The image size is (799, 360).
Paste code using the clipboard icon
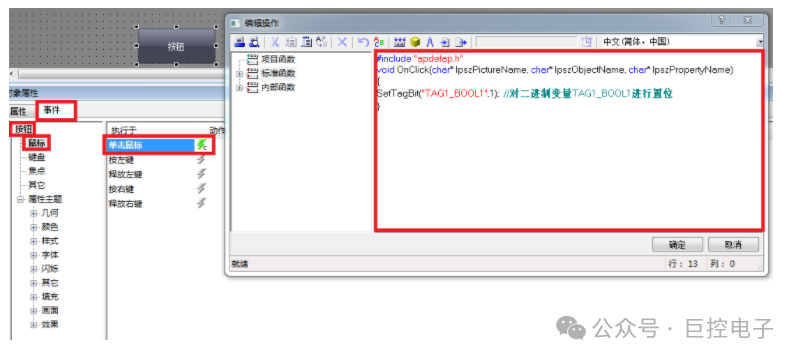click(x=306, y=42)
